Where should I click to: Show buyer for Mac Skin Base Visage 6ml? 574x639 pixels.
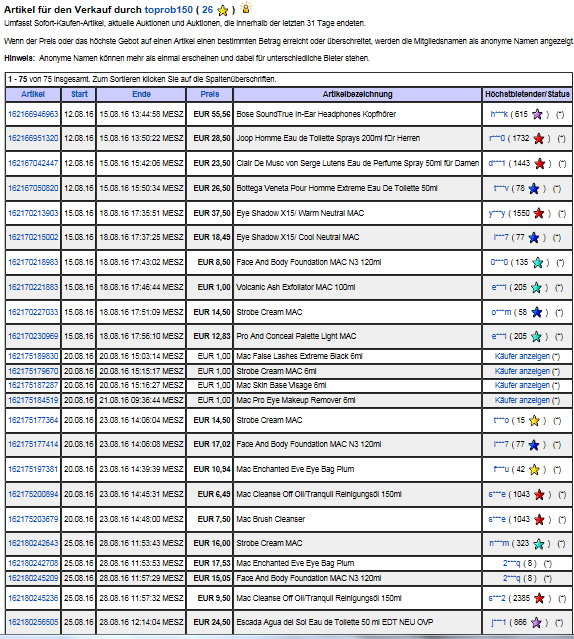(x=522, y=385)
